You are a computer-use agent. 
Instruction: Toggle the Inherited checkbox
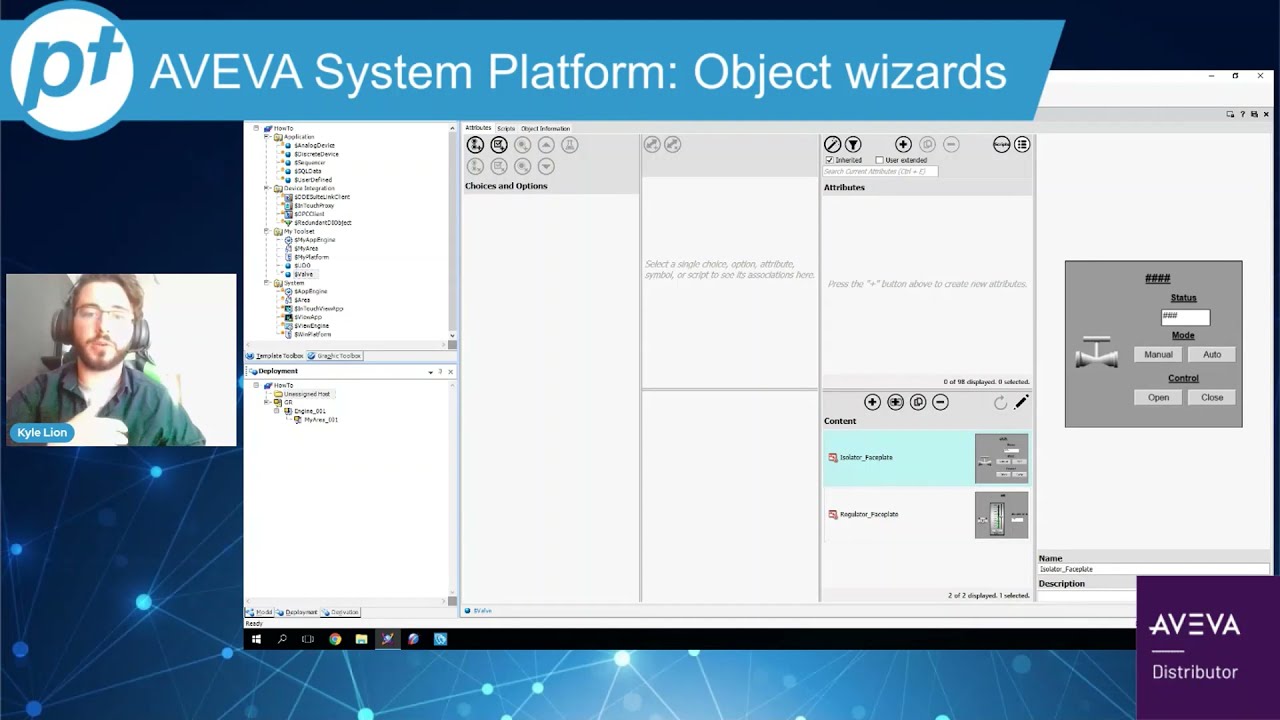click(x=829, y=160)
